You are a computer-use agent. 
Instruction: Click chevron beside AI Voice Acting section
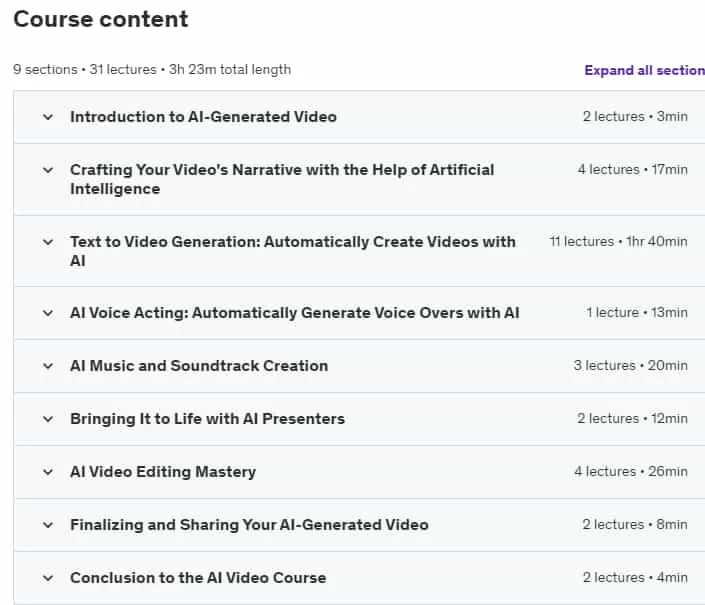tap(48, 313)
